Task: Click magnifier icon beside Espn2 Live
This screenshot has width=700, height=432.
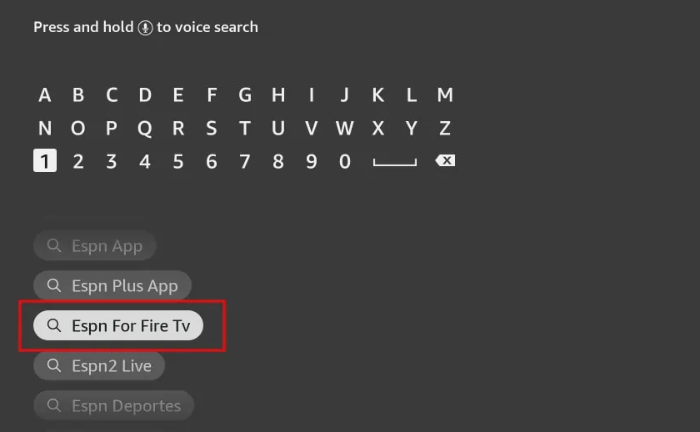Action: click(54, 366)
